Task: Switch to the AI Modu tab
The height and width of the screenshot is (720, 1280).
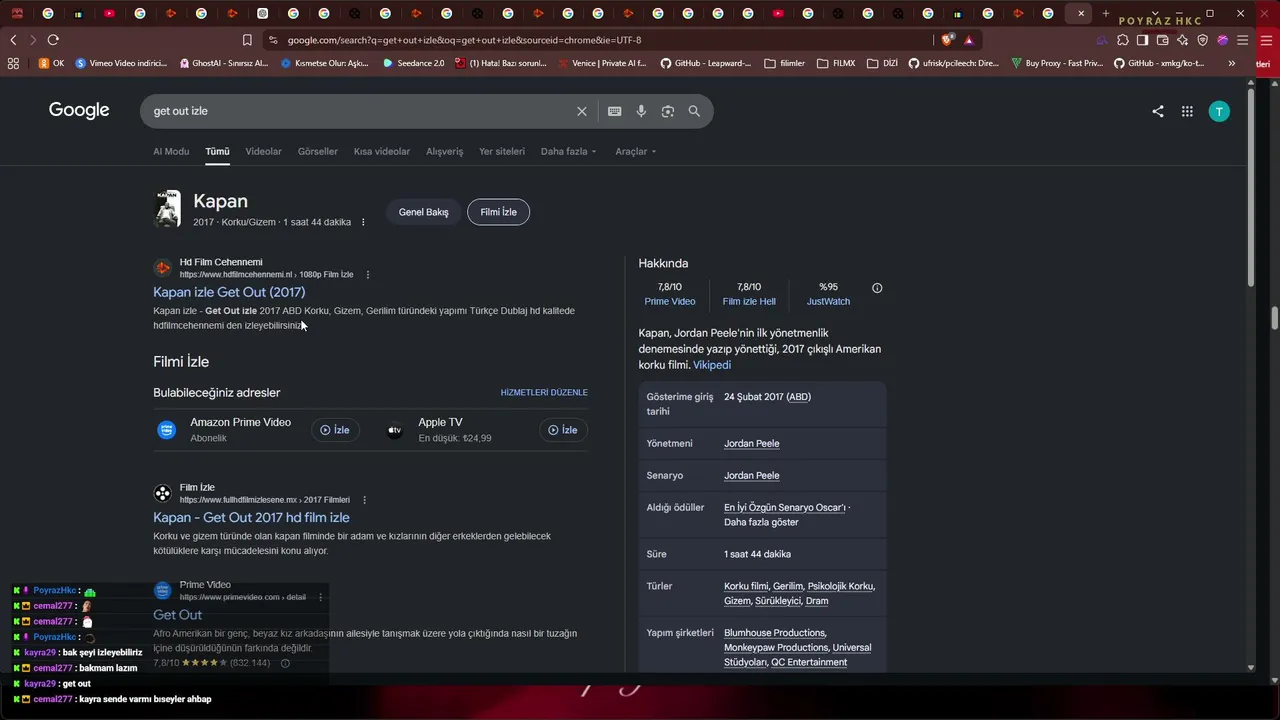Action: pos(171,152)
